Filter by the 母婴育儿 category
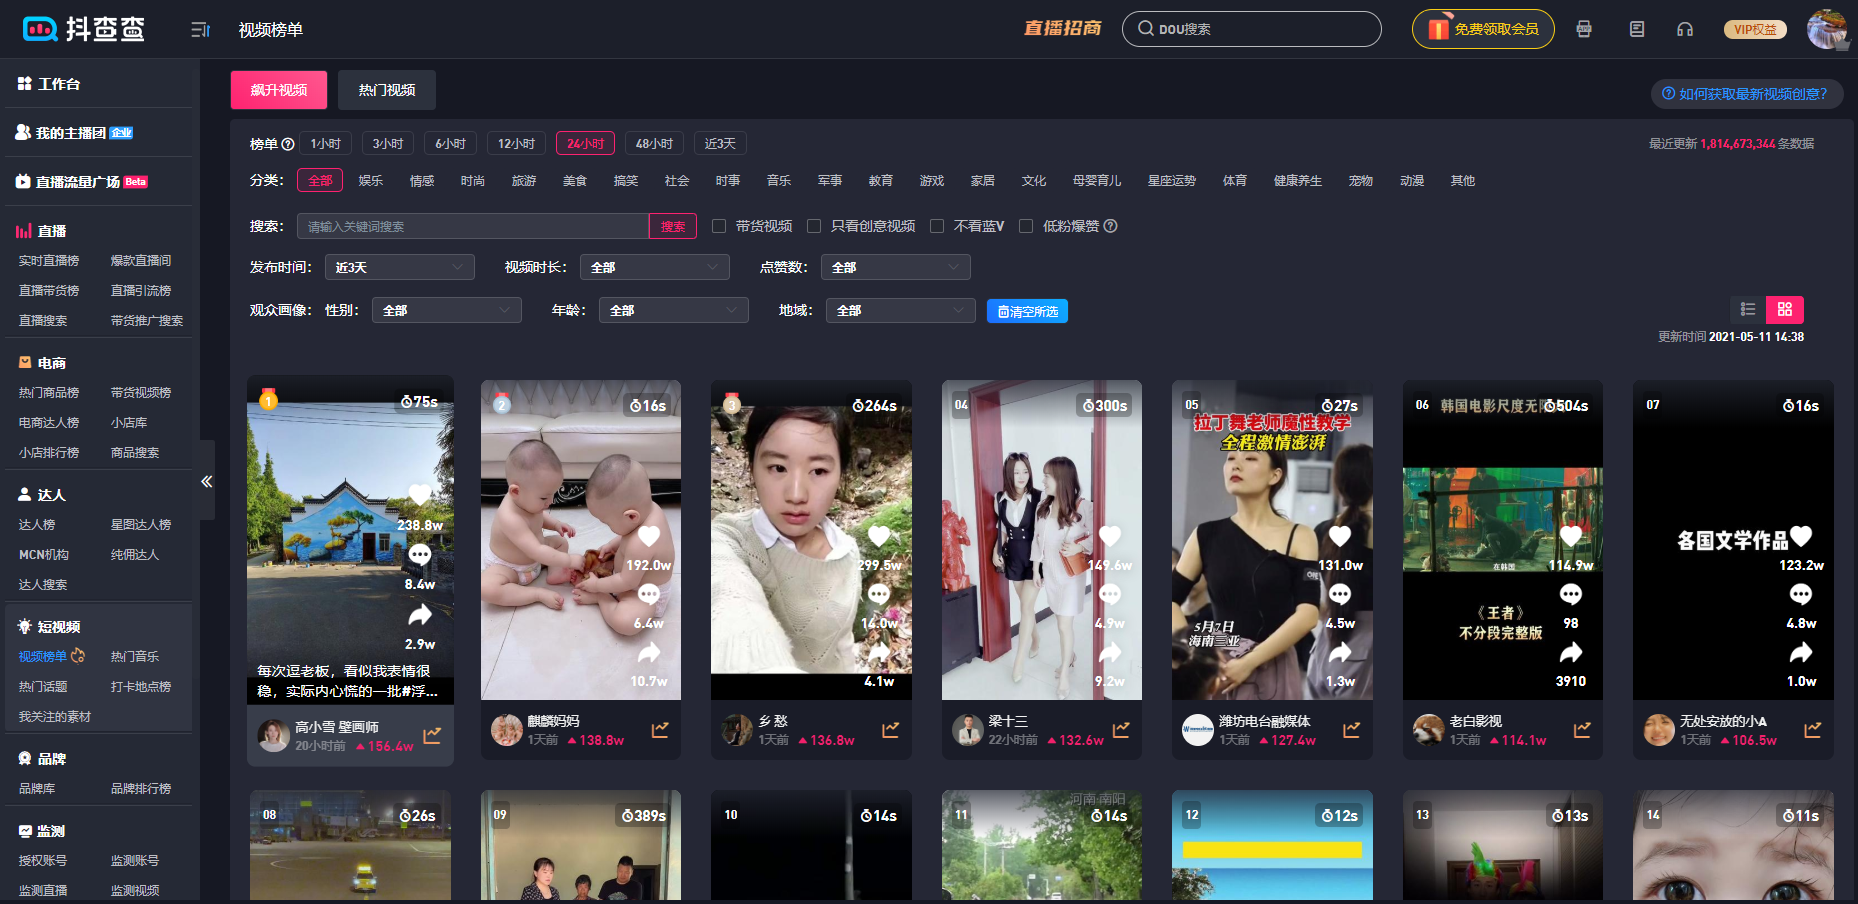 click(x=1097, y=181)
